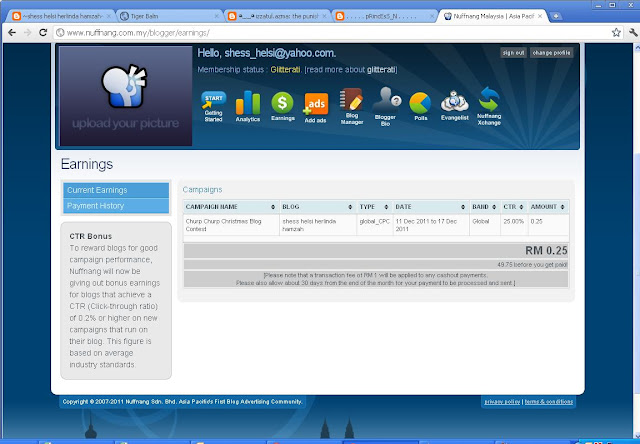Open the Nuffnang Xchange arrows icon
This screenshot has width=640, height=444.
[489, 106]
